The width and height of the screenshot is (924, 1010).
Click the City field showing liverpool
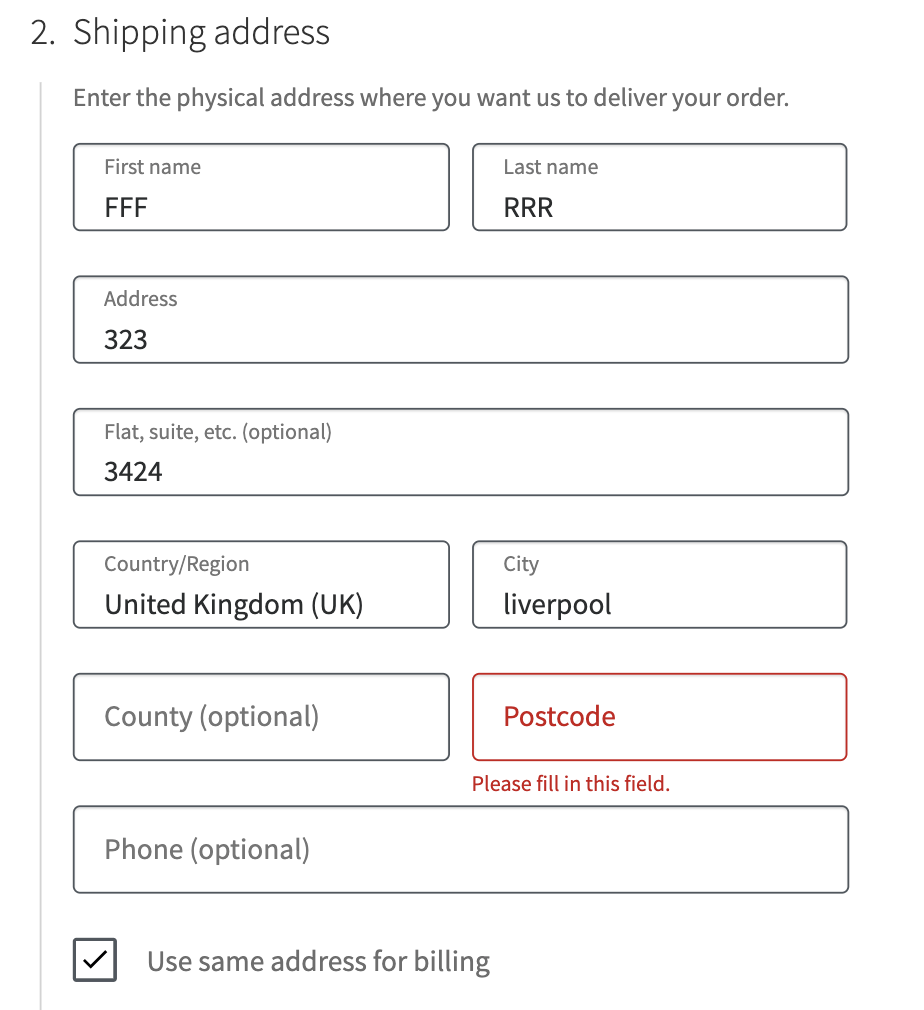pyautogui.click(x=659, y=584)
